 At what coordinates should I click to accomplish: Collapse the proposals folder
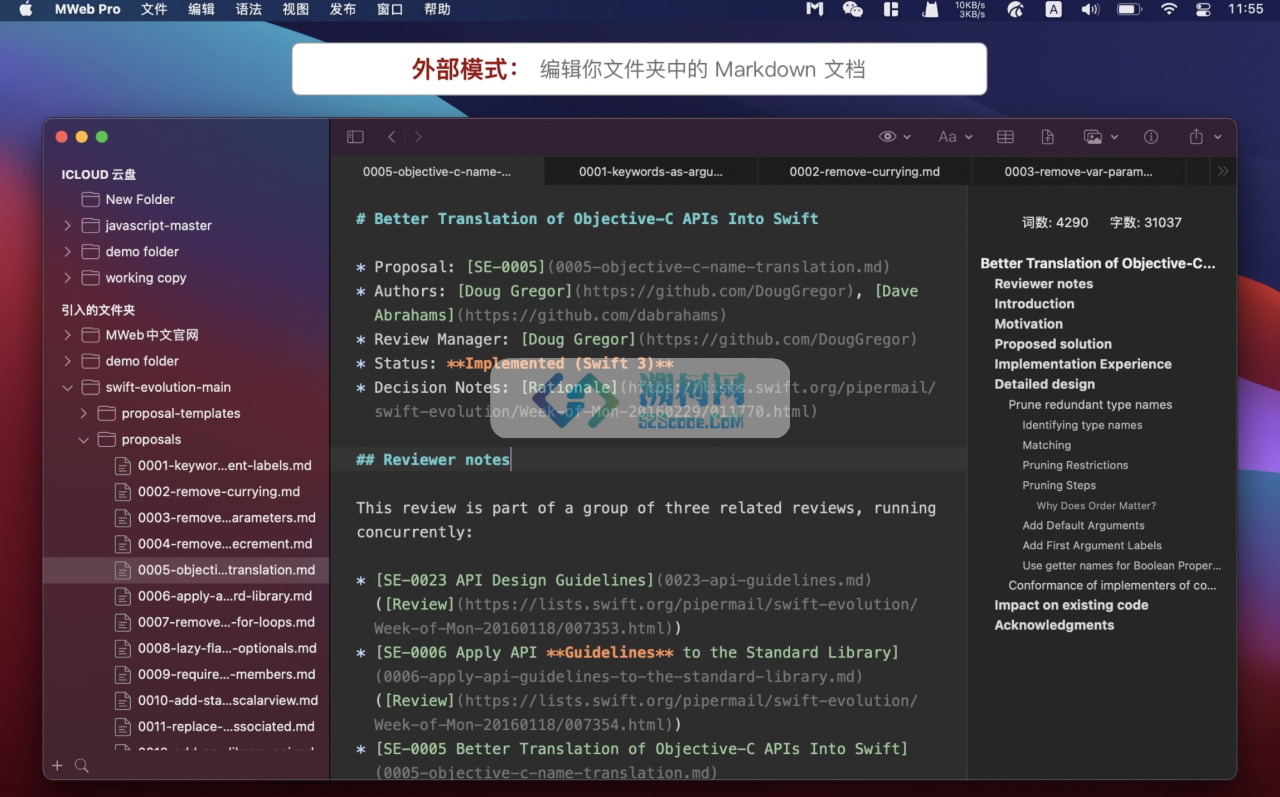point(83,439)
